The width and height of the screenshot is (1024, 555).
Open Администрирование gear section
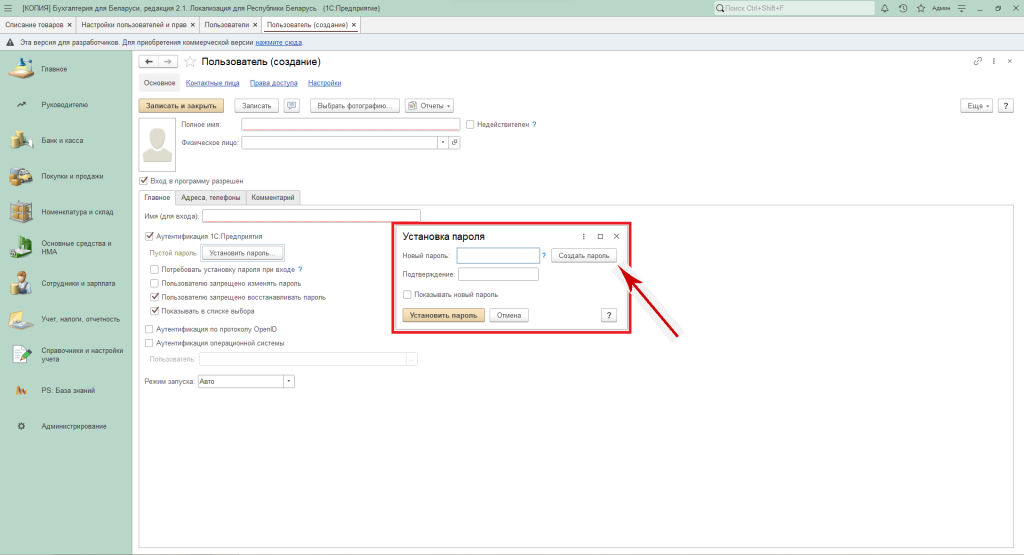coord(74,426)
